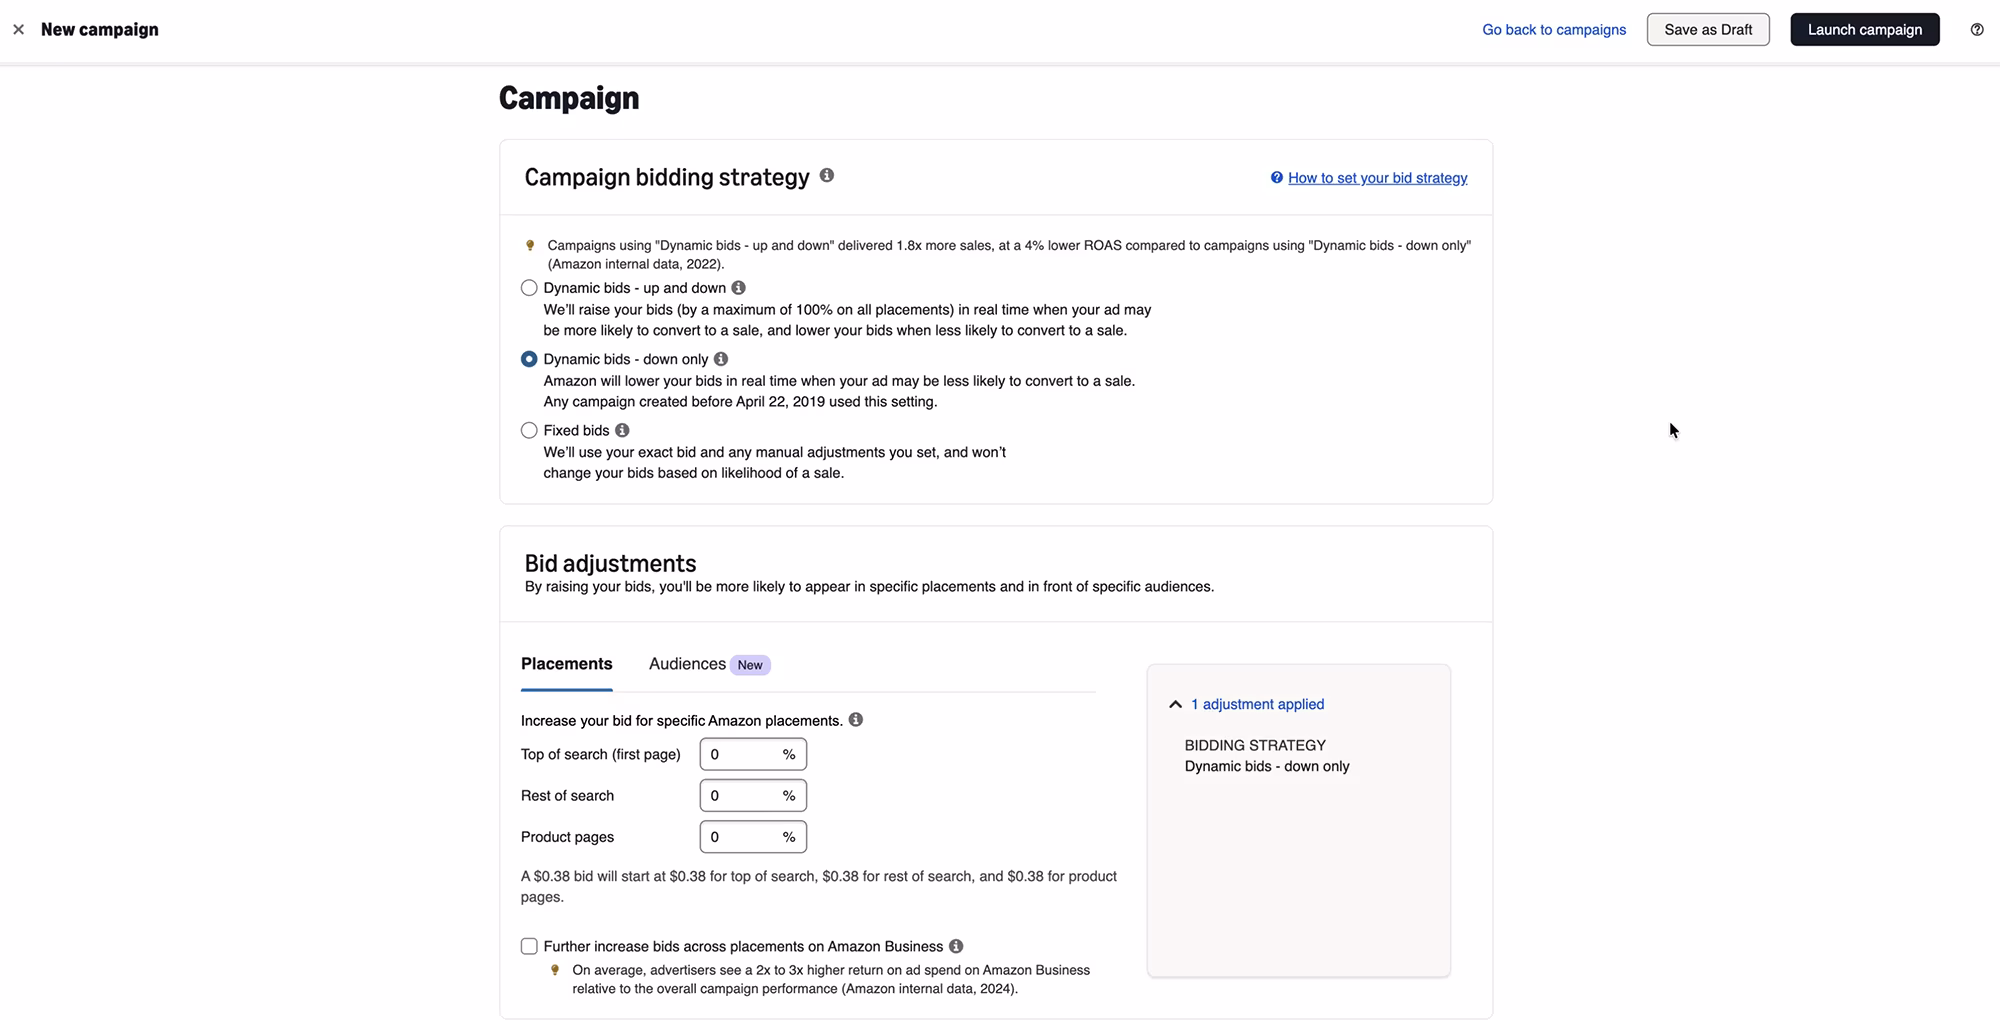Image resolution: width=2000 pixels, height=1020 pixels.
Task: Enable further bid increases on Amazon Business
Action: [x=528, y=946]
